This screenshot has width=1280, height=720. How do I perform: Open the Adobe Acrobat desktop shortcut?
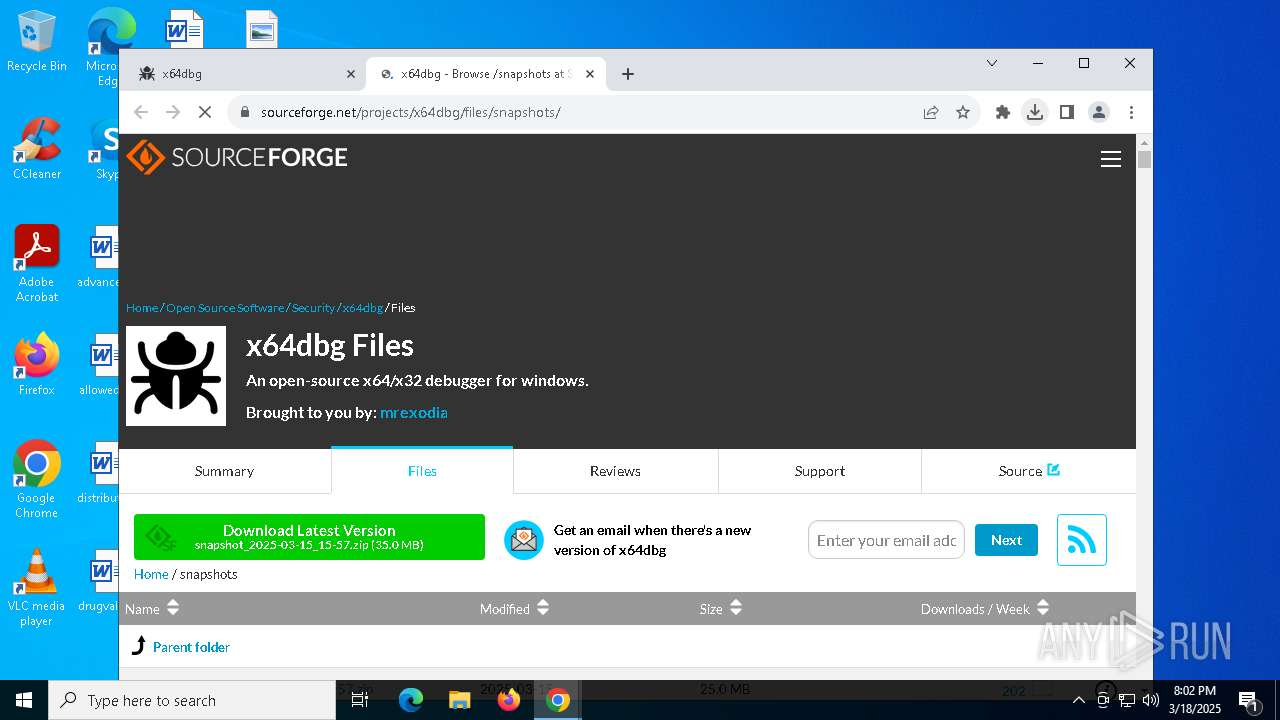pyautogui.click(x=37, y=264)
